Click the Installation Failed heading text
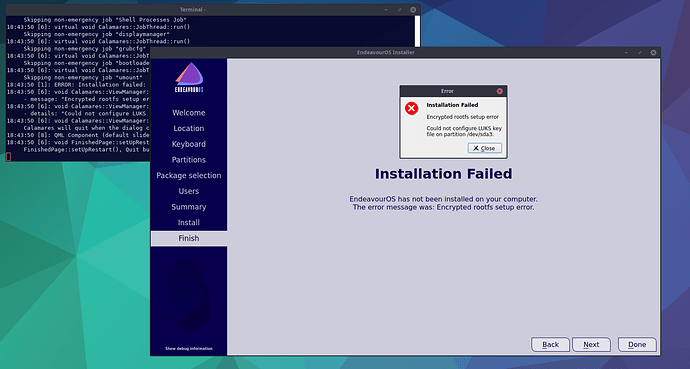The height and width of the screenshot is (369, 690). click(x=444, y=174)
